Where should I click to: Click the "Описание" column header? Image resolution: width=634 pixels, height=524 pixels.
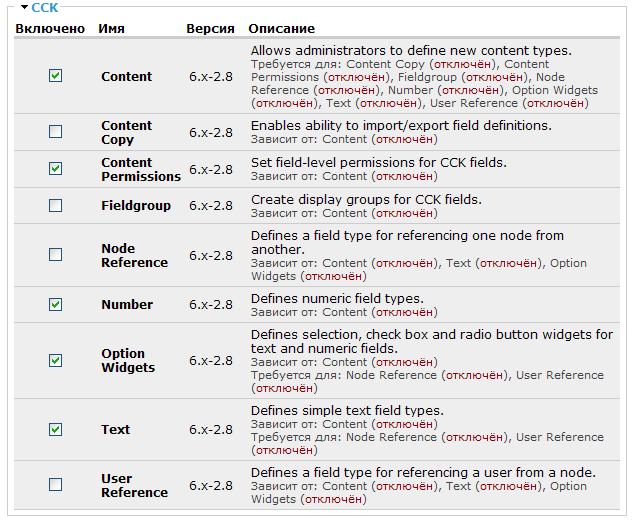coord(281,29)
